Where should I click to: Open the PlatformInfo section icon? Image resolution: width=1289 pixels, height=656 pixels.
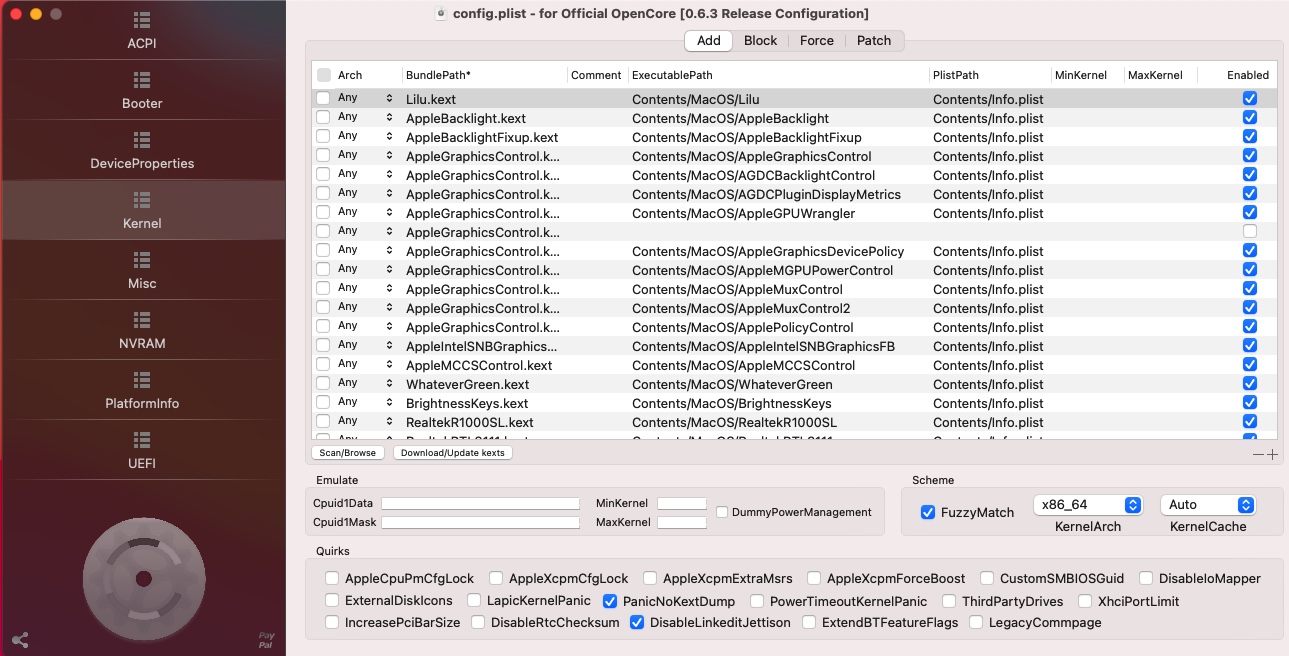142,380
